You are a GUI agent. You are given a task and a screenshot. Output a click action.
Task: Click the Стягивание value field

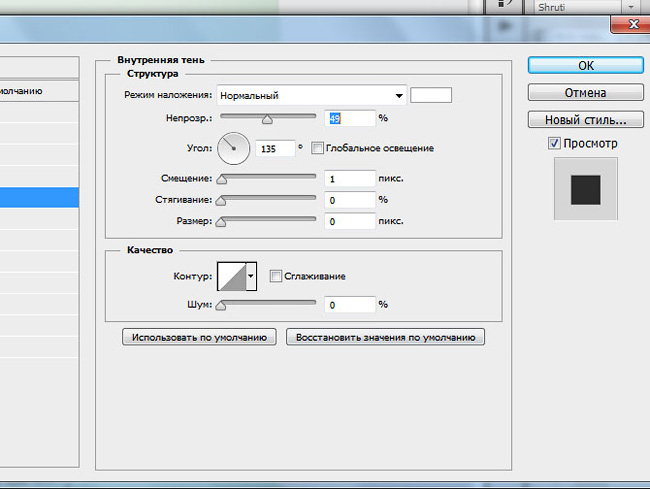(350, 200)
